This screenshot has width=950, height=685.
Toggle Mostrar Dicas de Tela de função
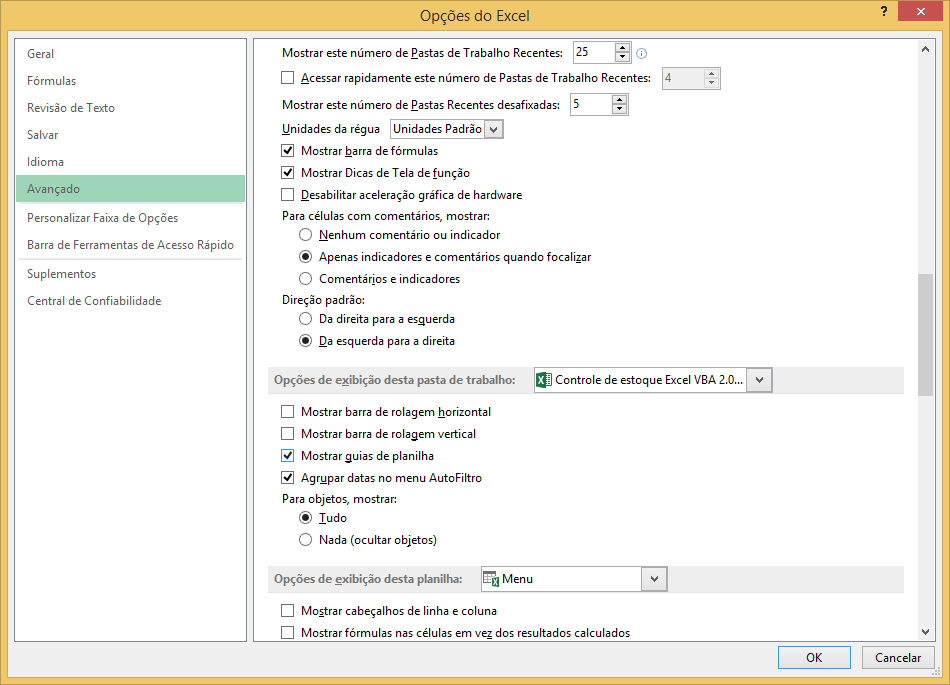(x=288, y=173)
